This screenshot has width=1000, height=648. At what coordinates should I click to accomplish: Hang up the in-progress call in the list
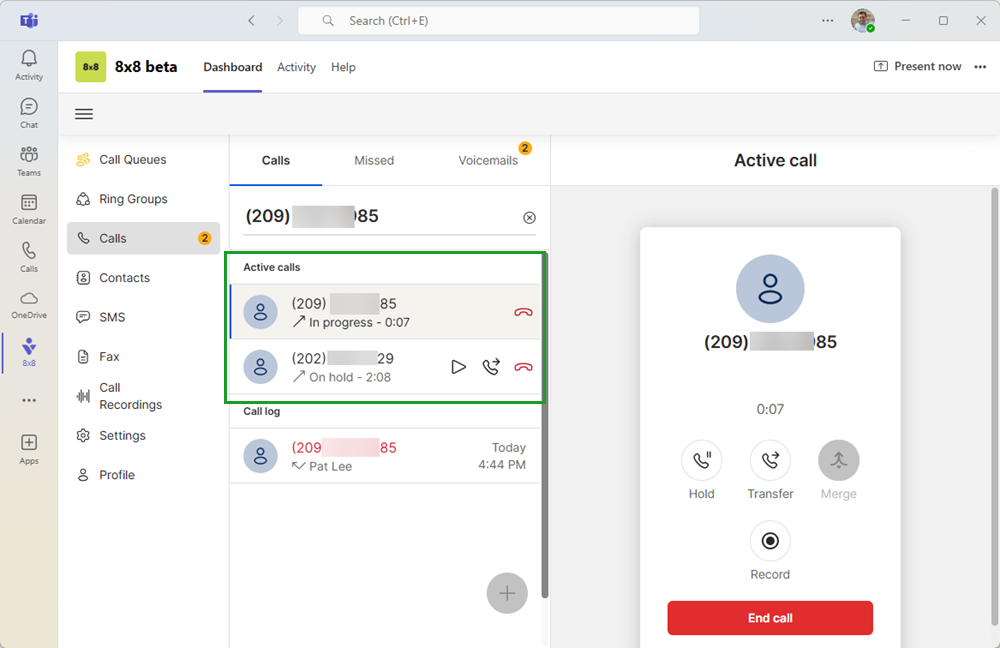(523, 312)
